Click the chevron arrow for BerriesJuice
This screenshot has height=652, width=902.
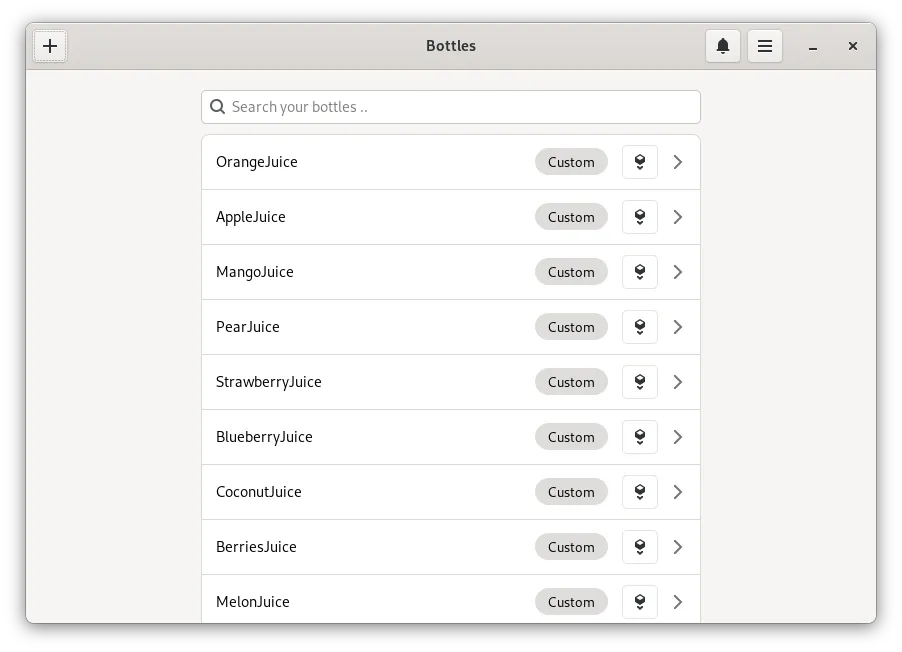pyautogui.click(x=678, y=547)
